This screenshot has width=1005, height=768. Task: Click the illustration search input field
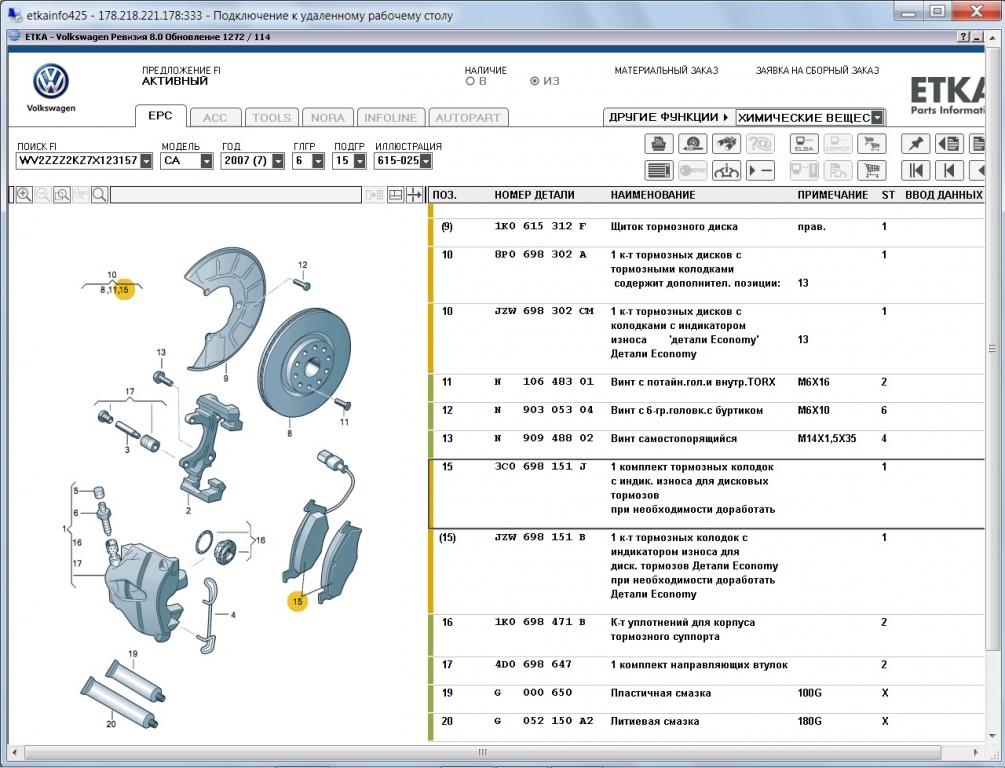(x=236, y=195)
